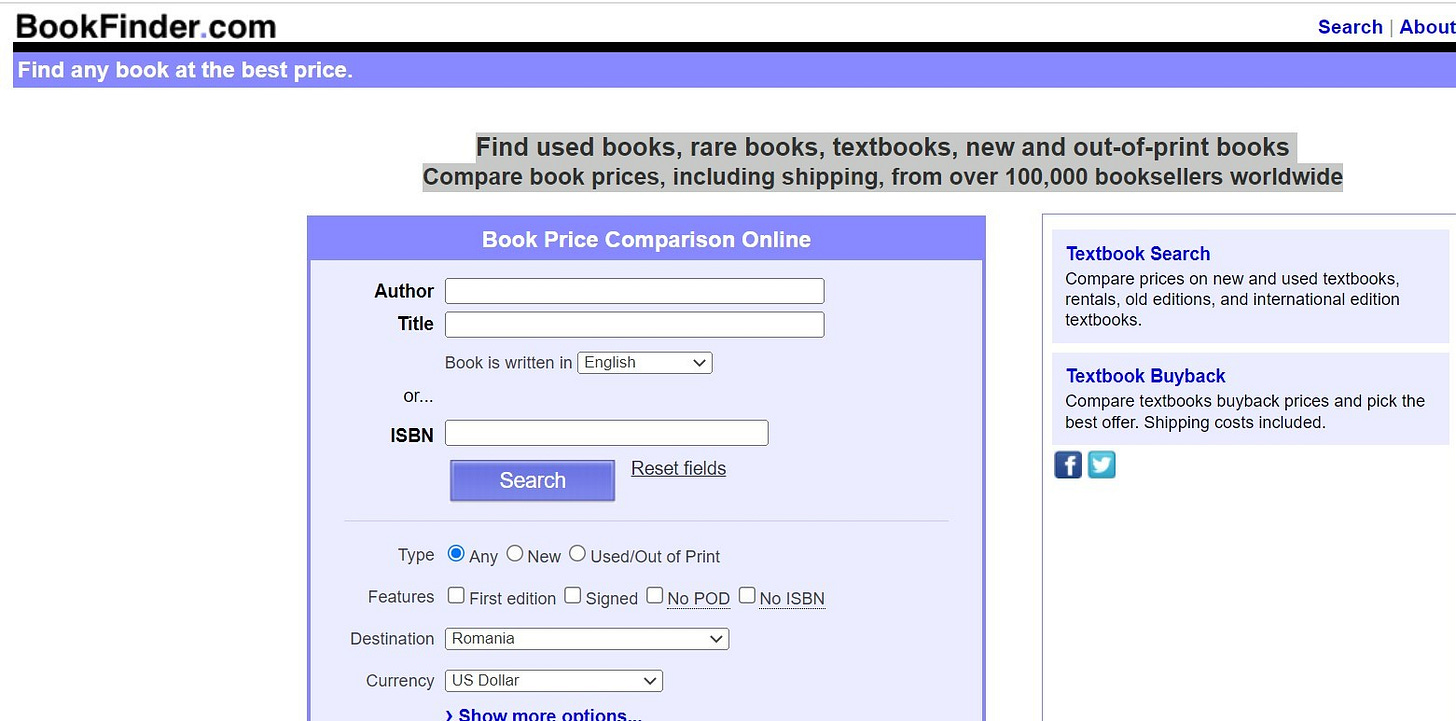The width and height of the screenshot is (1456, 721).
Task: Enable the First edition checkbox
Action: [x=456, y=595]
